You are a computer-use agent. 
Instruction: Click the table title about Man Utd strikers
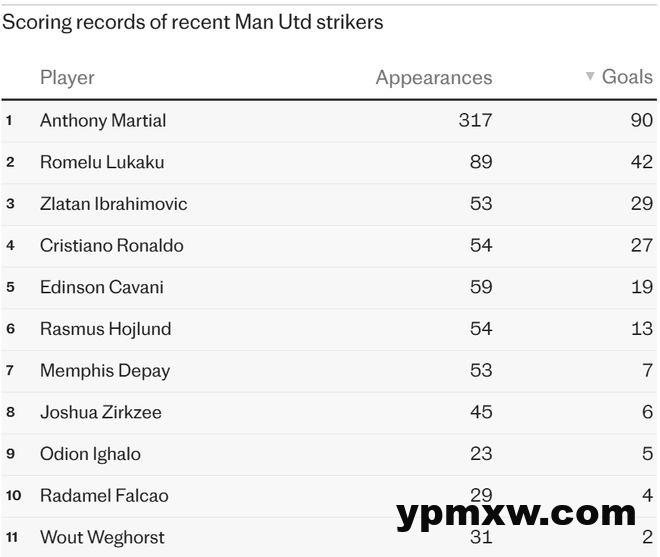coord(193,22)
